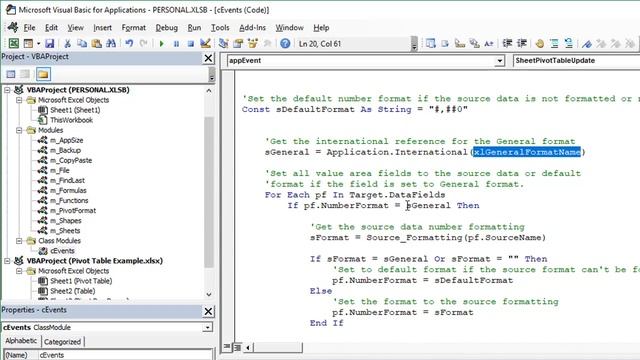
Task: Open the Add-Ins menu
Action: 252,28
